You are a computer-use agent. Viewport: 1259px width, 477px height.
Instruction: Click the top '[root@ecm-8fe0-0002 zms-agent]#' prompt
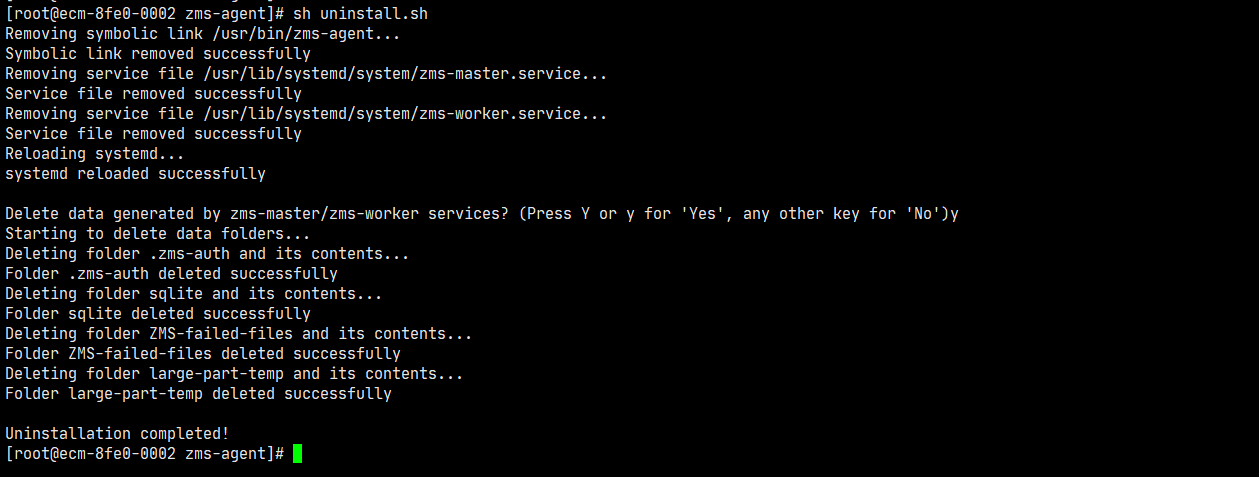144,14
